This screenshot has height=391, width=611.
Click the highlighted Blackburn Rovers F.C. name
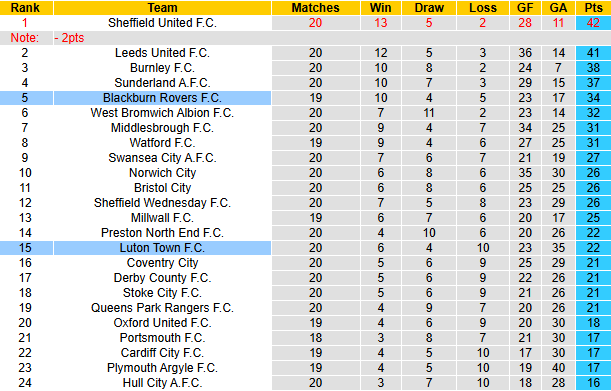tap(162, 98)
